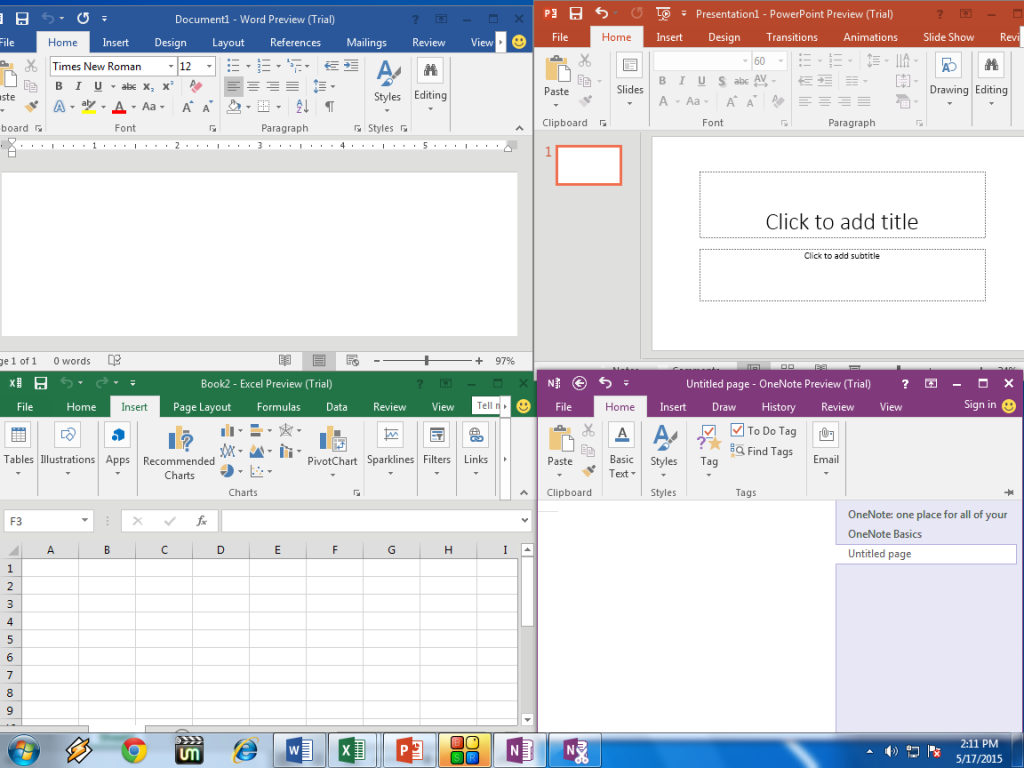Image resolution: width=1024 pixels, height=768 pixels.
Task: Toggle the To Do Tag checkbox
Action: [738, 431]
